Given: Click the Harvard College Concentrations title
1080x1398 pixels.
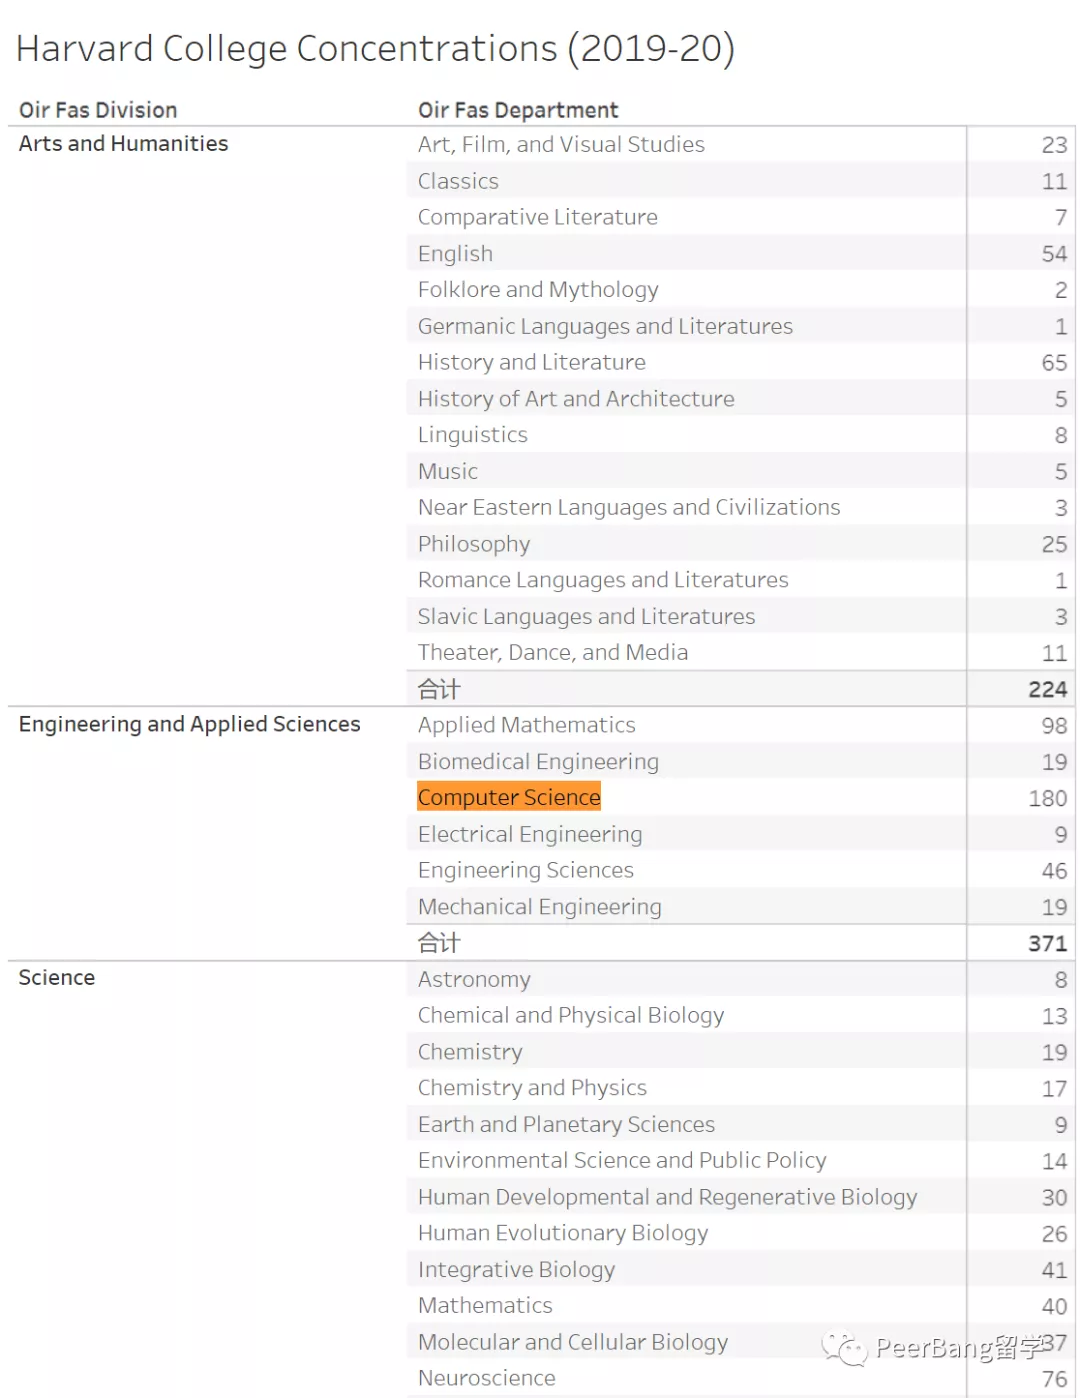Looking at the screenshot, I should 375,48.
